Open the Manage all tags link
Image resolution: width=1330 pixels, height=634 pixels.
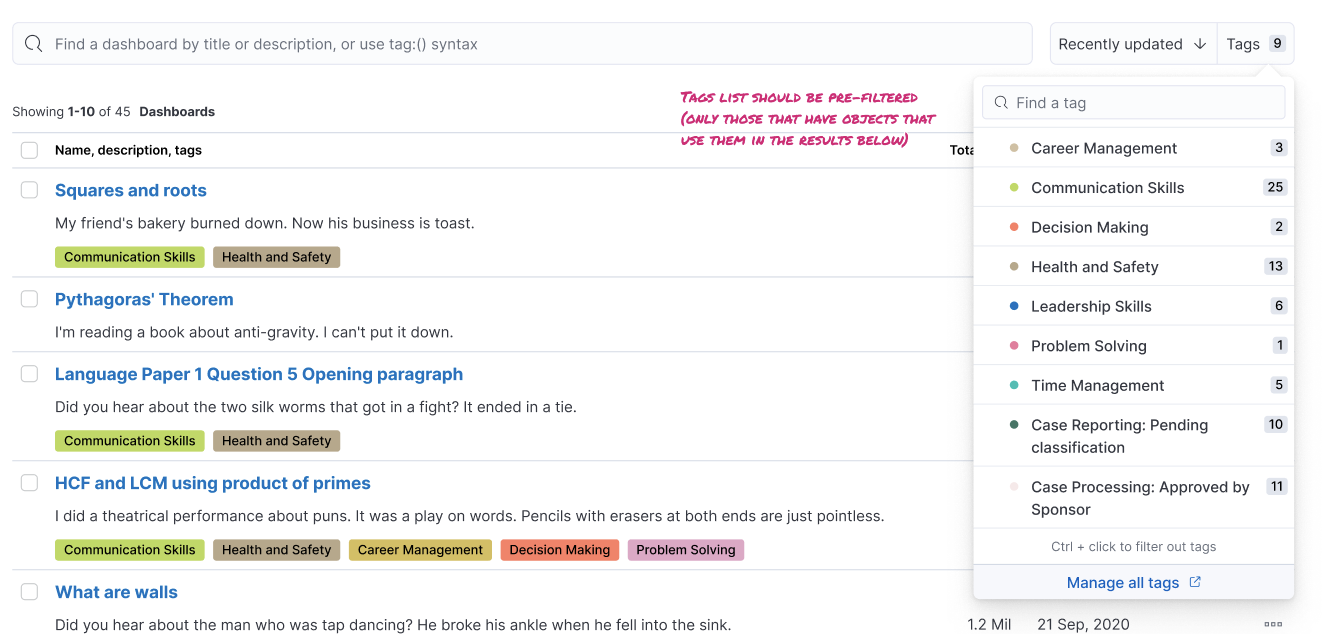pos(1124,582)
